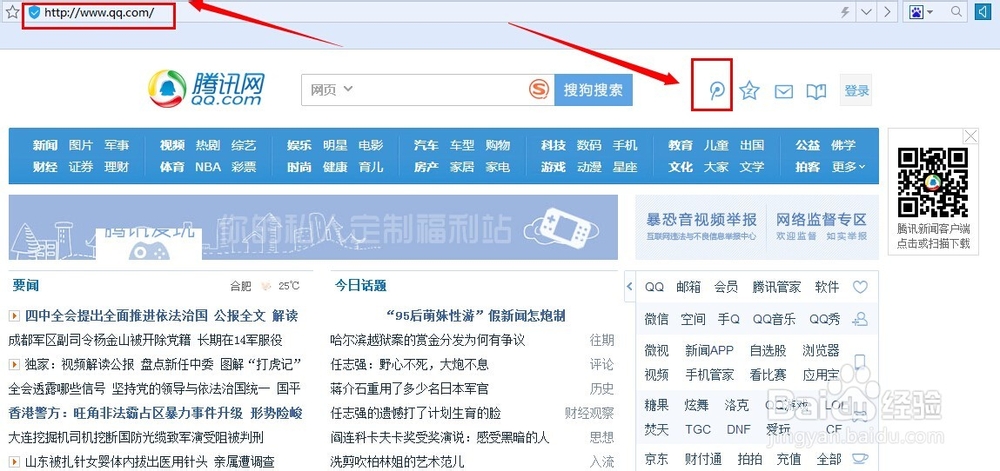Click the phone icon in services panel
Screen dimensions: 1000x471
click(860, 362)
